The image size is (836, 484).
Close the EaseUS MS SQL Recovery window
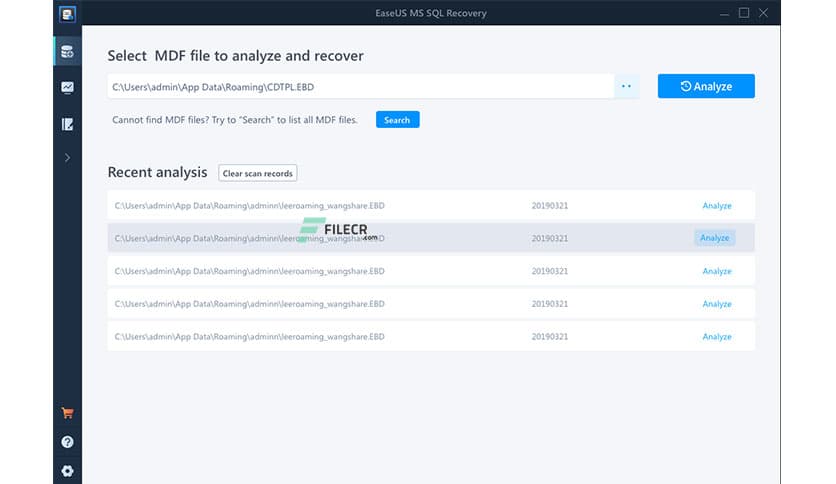tap(763, 13)
